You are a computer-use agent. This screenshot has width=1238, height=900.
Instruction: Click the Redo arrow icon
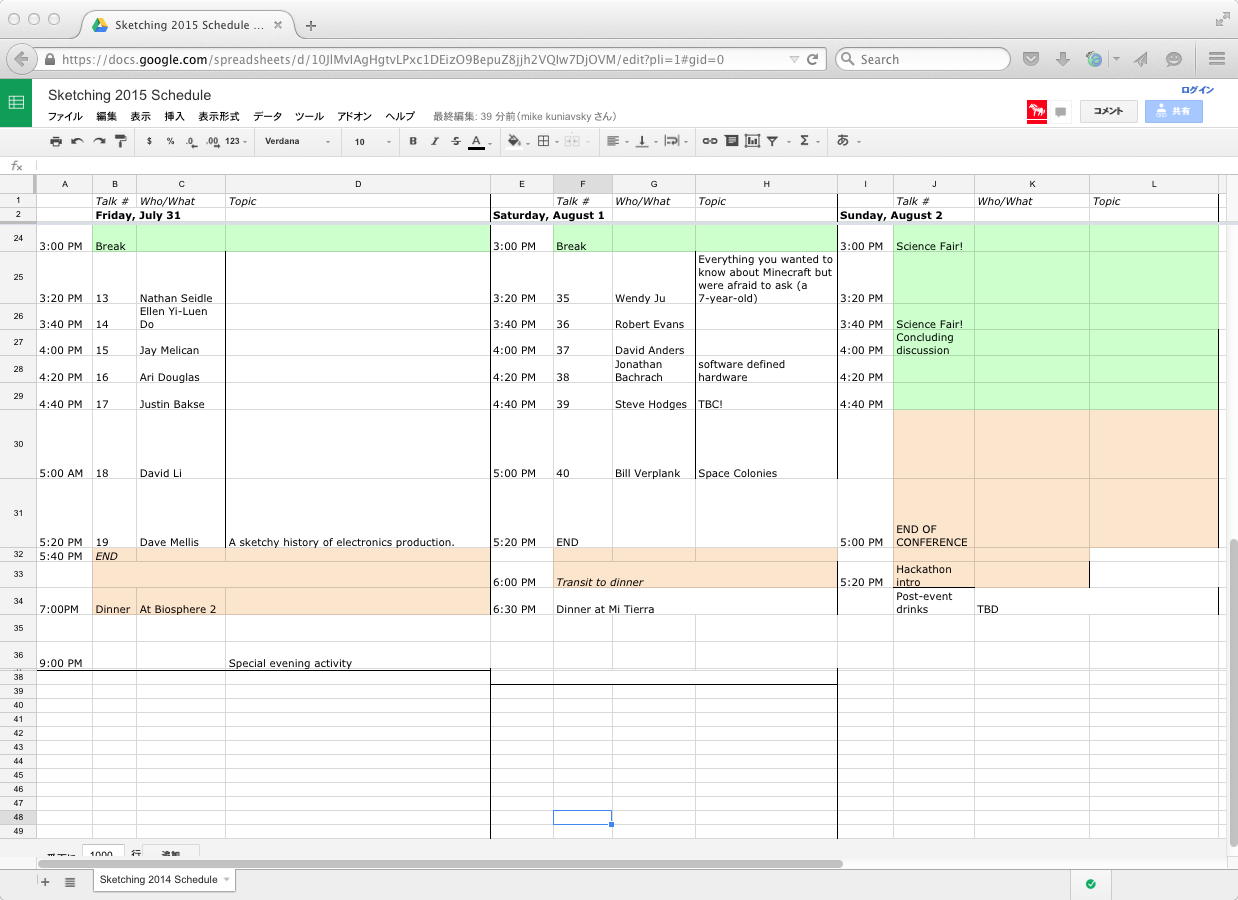pyautogui.click(x=99, y=142)
